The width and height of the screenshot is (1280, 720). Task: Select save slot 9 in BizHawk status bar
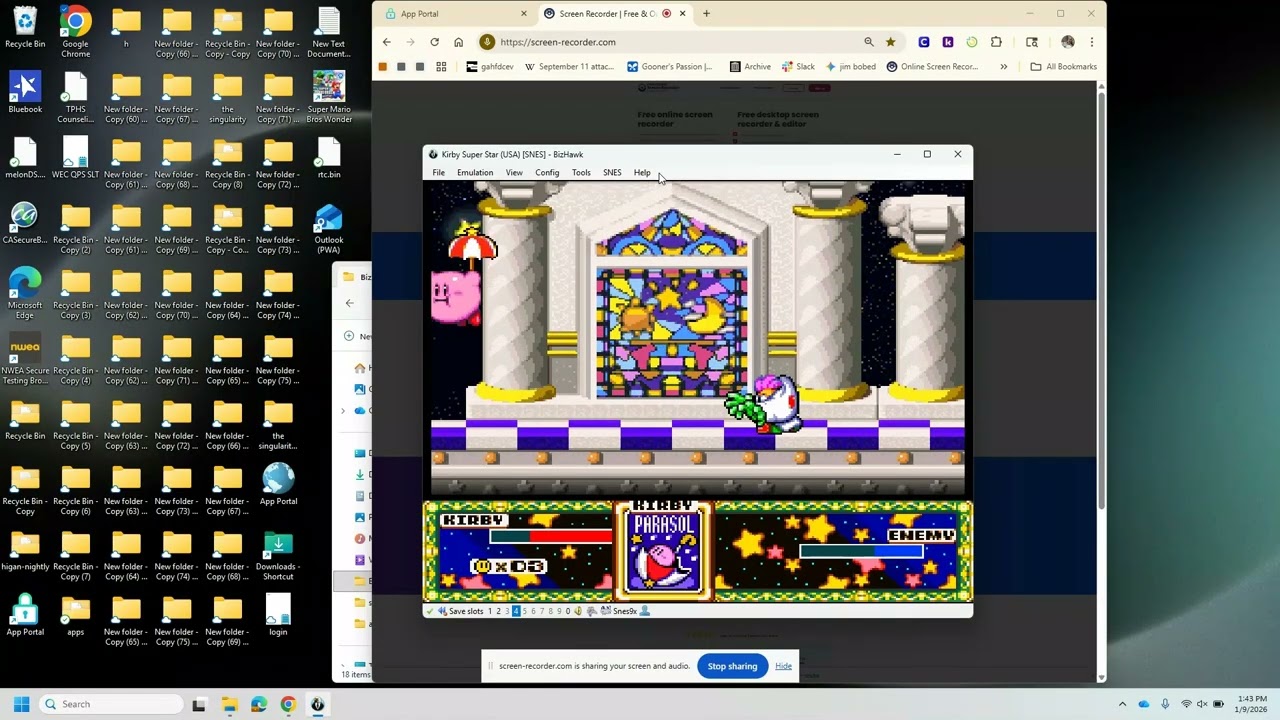point(559,611)
